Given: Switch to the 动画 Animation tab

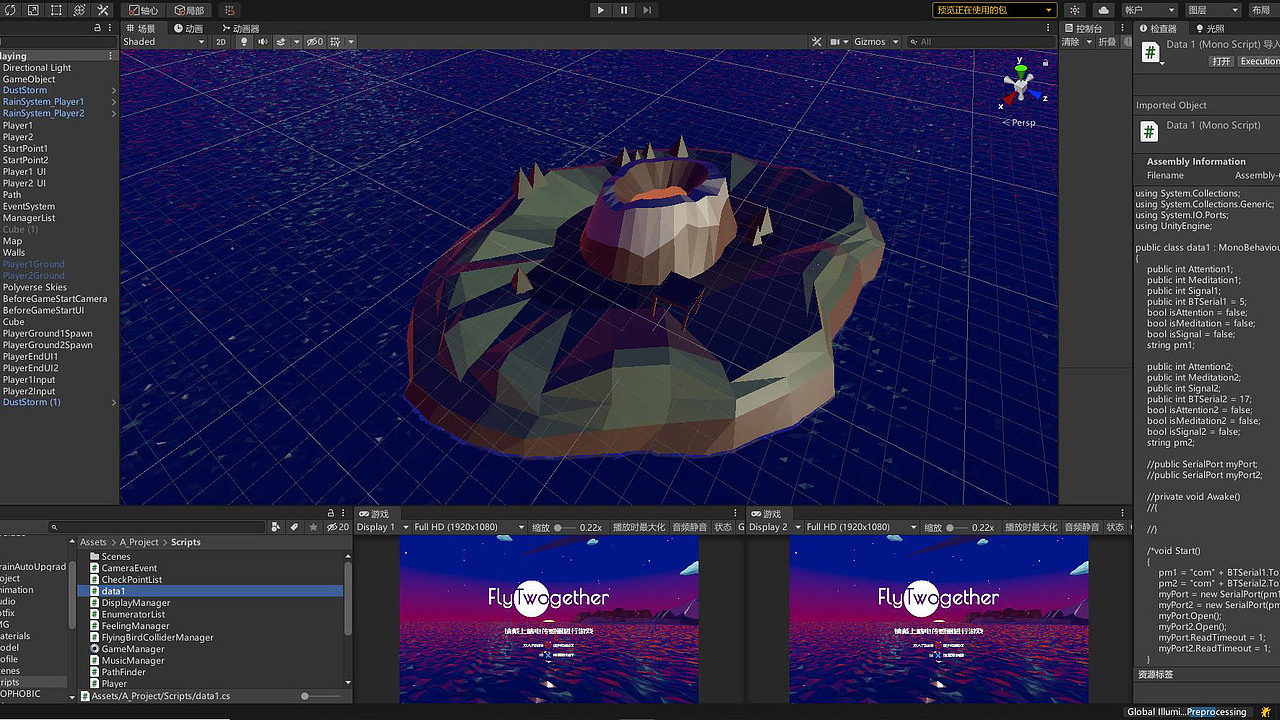Looking at the screenshot, I should click(x=188, y=29).
